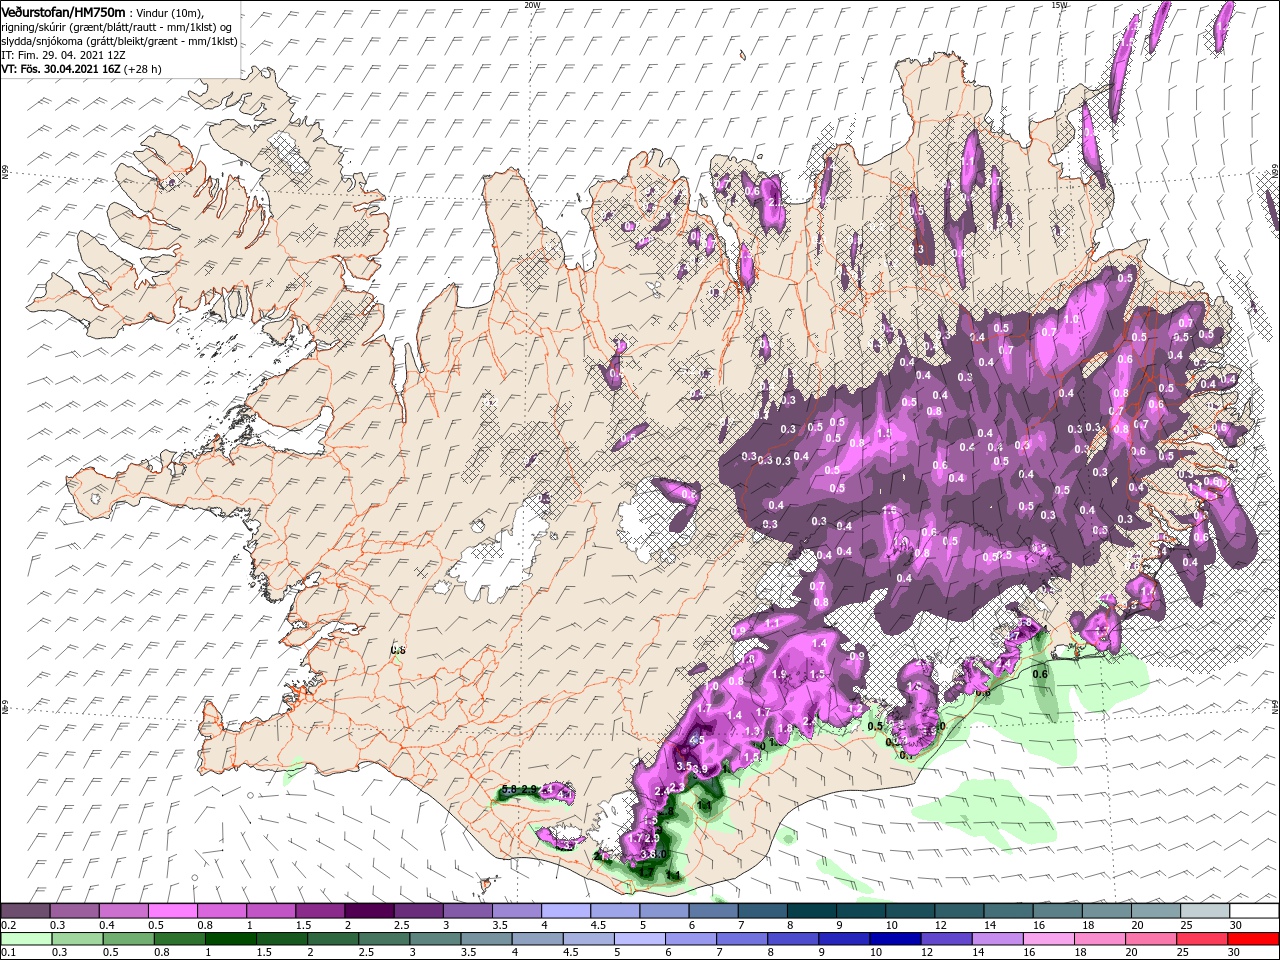
Task: Pick the snow-scale 9 dark teal swatch
Action: click(859, 911)
